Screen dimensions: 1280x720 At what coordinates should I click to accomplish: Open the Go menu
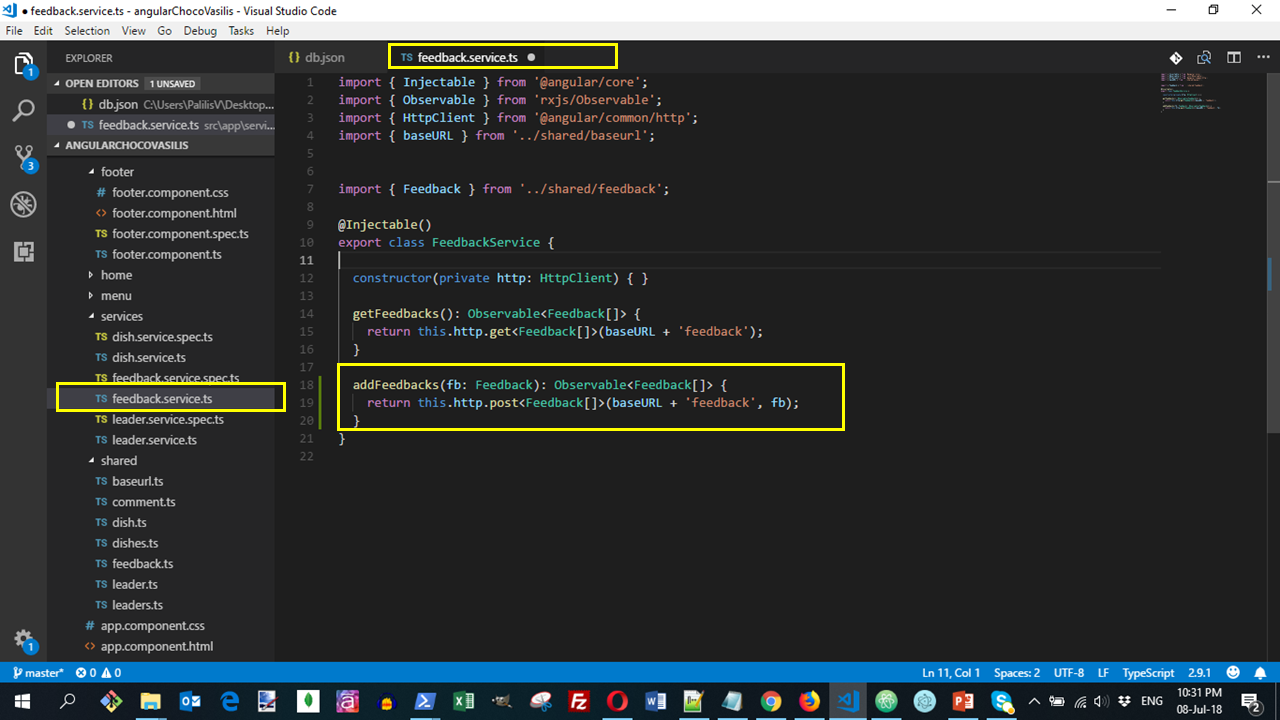[164, 31]
